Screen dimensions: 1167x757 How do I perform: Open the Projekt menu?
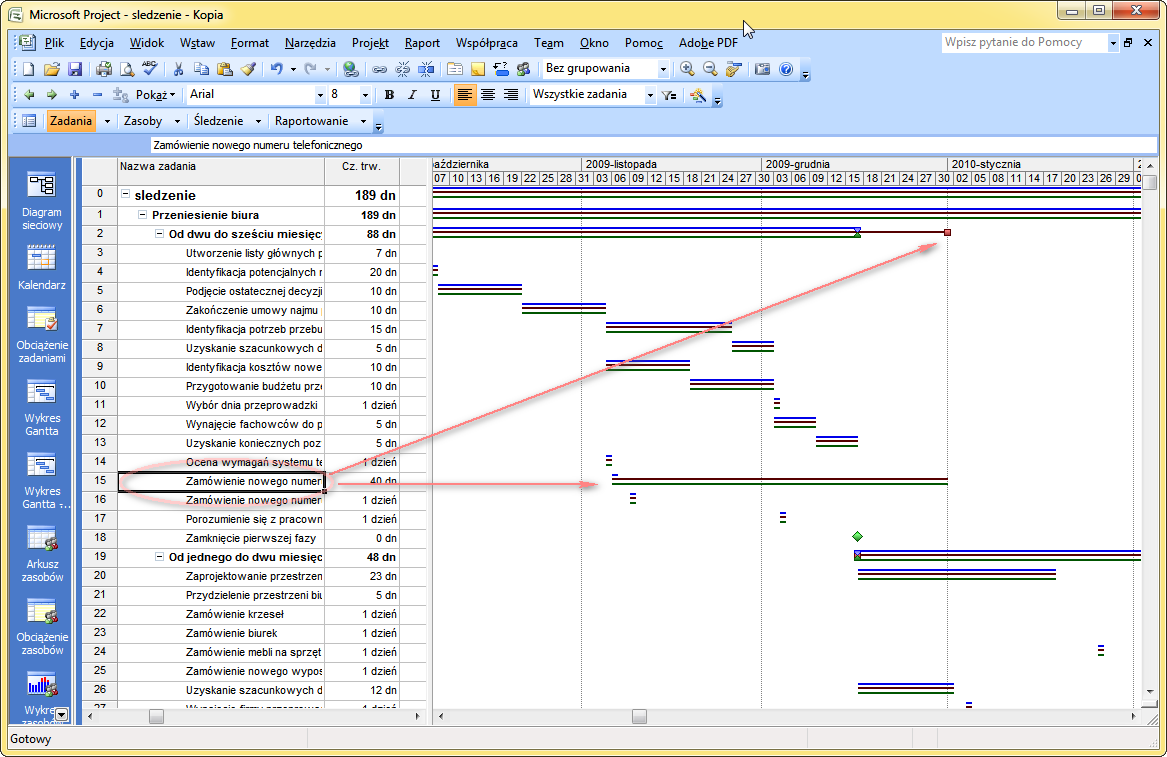[370, 43]
